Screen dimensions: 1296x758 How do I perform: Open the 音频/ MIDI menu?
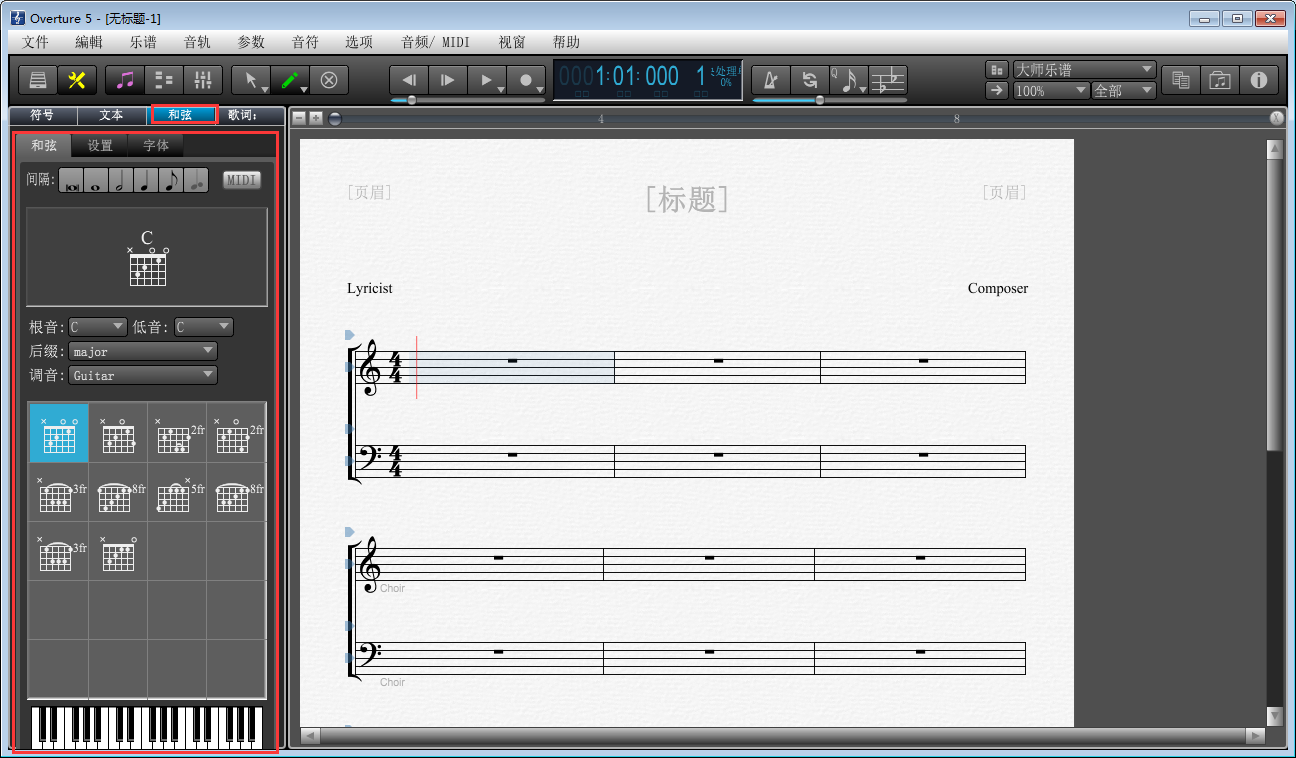click(435, 42)
